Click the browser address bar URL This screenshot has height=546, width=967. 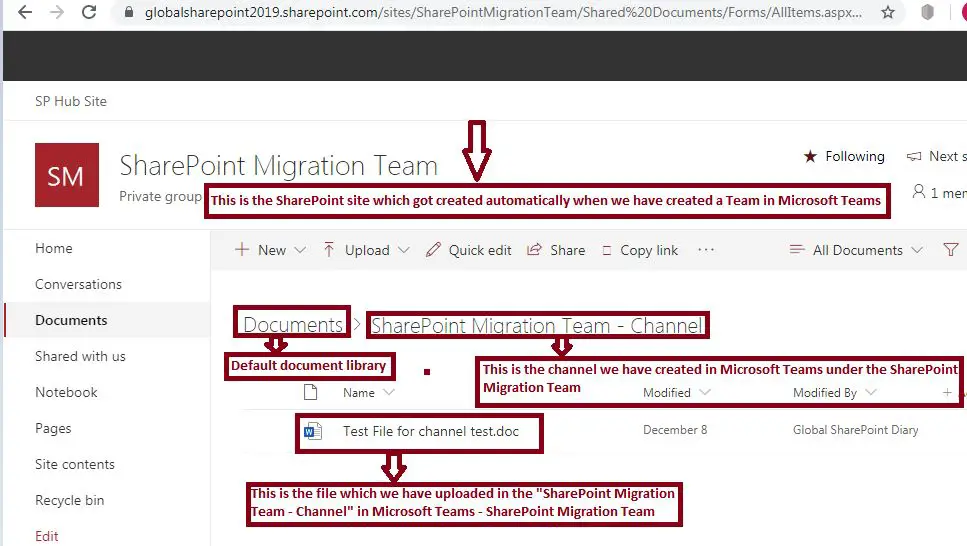503,12
